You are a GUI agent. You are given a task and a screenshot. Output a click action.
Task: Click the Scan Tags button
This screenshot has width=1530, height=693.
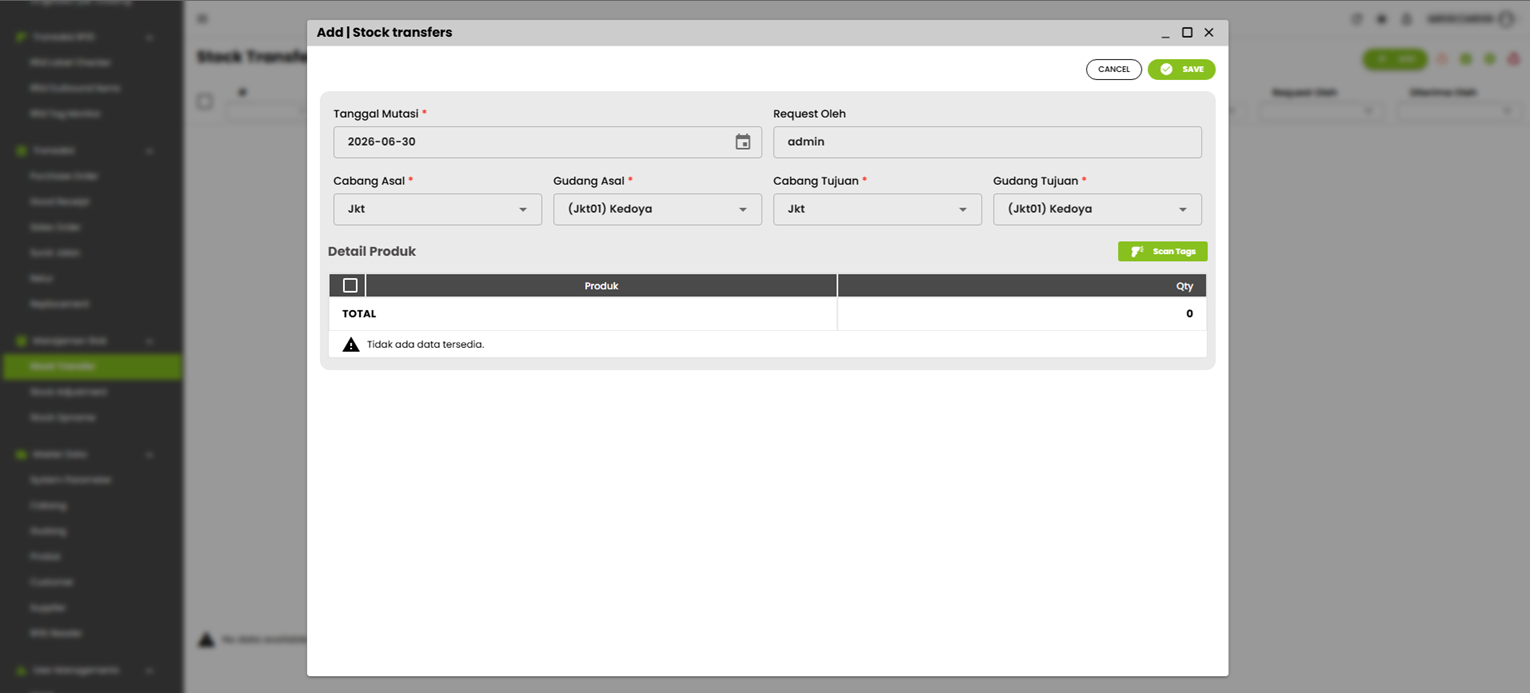(x=1163, y=251)
